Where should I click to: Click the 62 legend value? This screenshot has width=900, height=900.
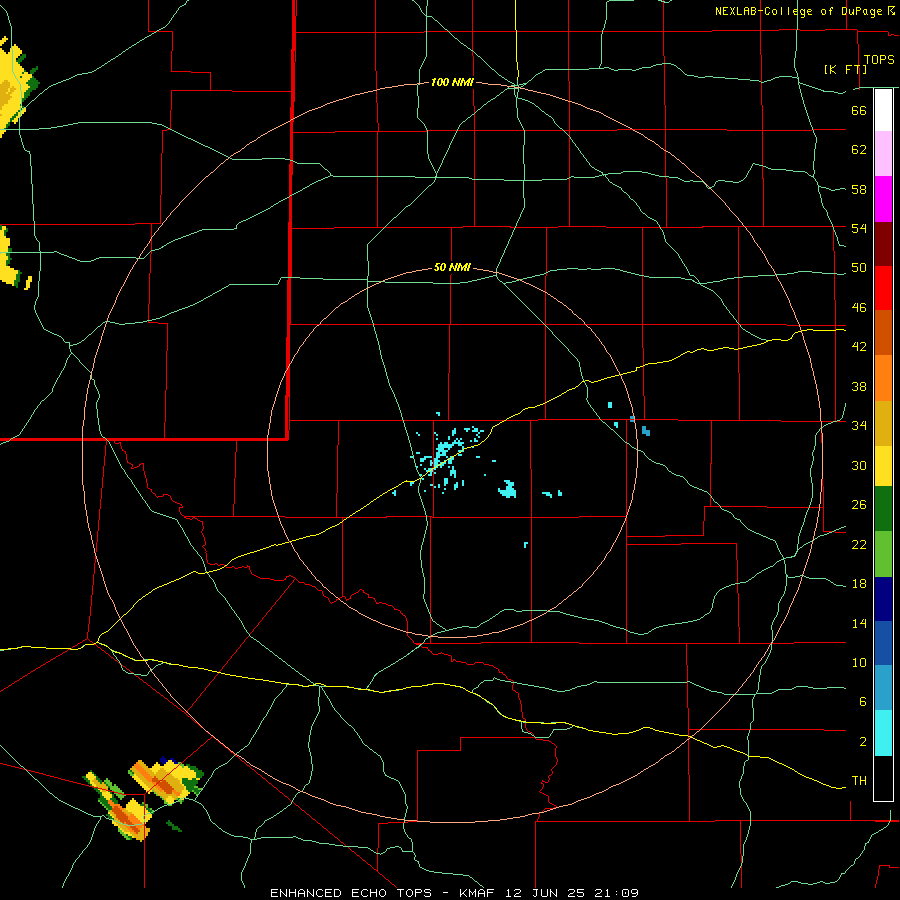[859, 150]
